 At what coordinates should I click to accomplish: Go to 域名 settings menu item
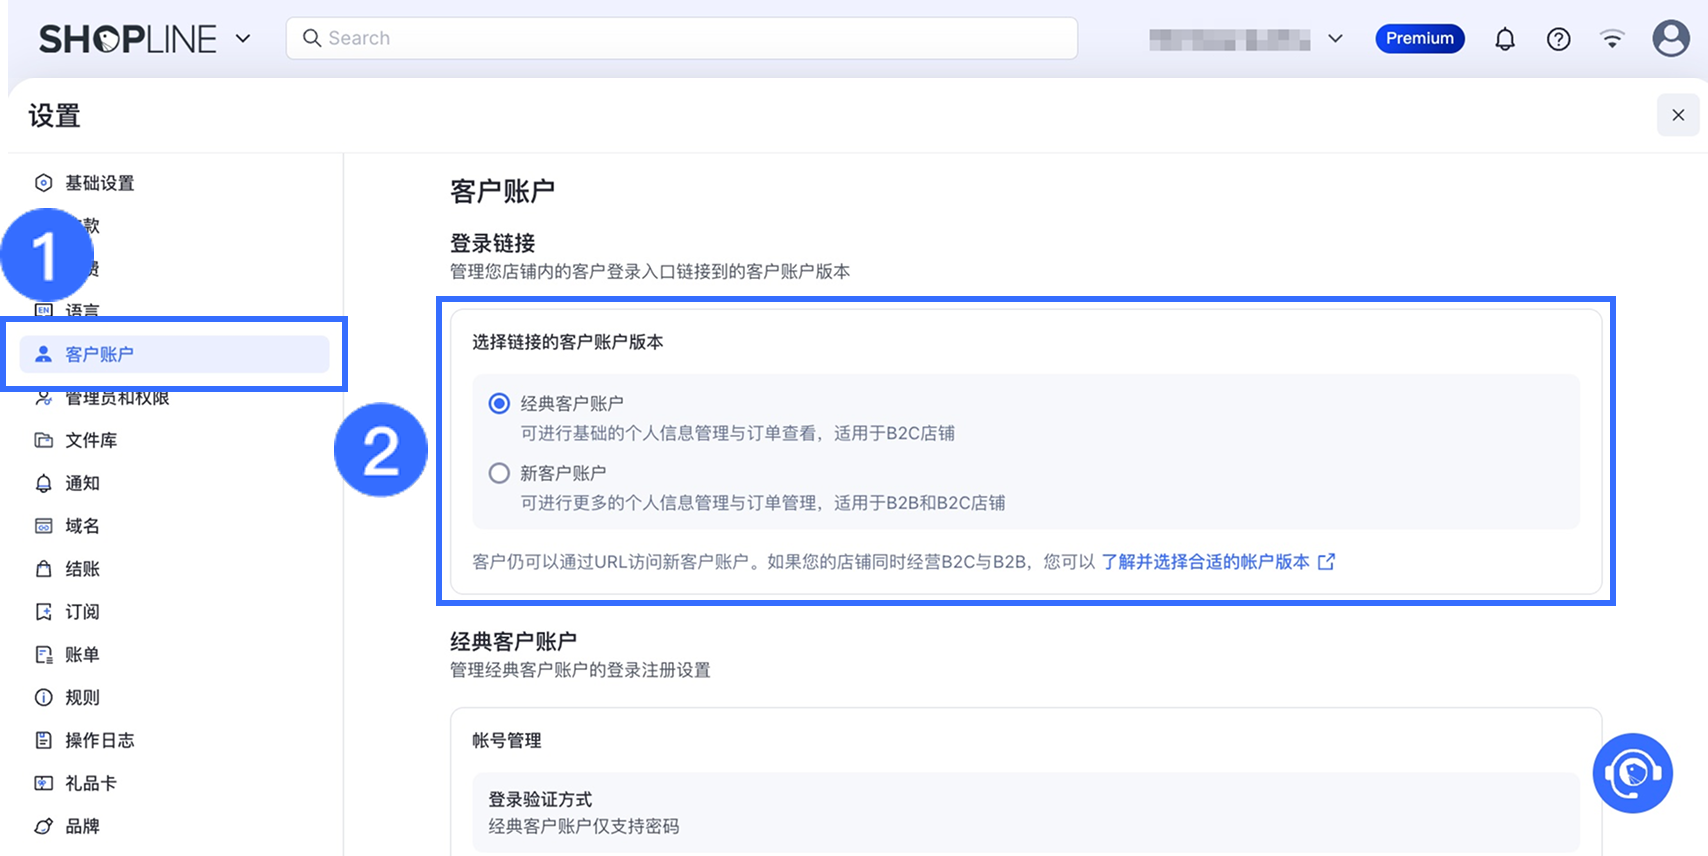(x=82, y=526)
